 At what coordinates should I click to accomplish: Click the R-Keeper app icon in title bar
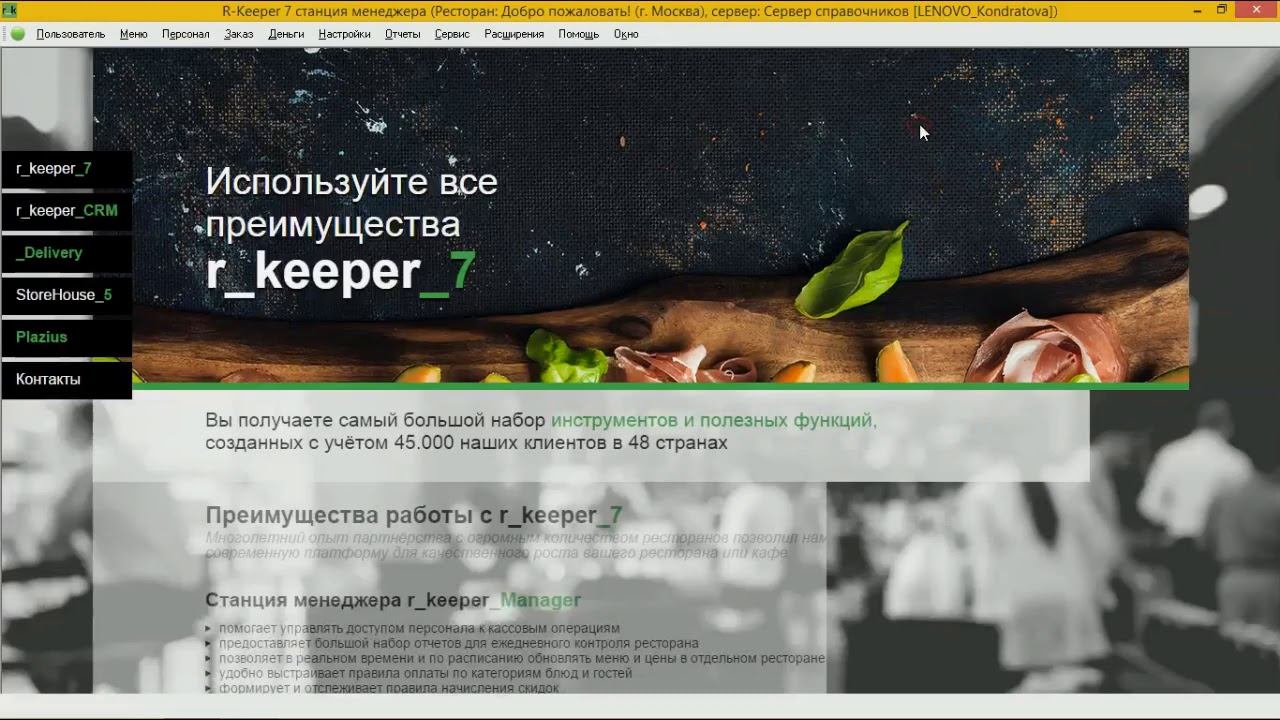pyautogui.click(x=11, y=10)
